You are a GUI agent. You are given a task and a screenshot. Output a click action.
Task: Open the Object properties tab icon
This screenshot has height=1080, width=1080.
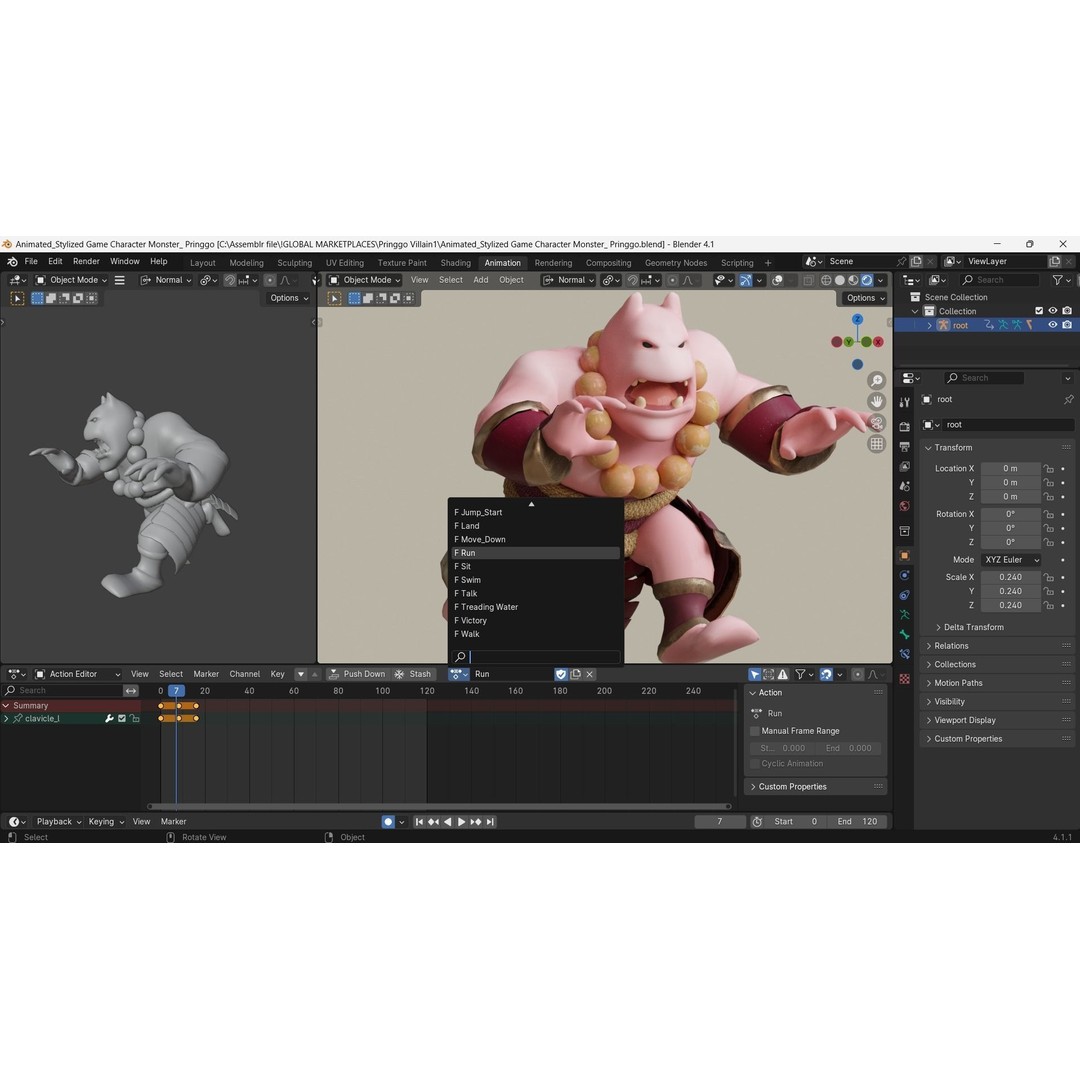[x=904, y=555]
